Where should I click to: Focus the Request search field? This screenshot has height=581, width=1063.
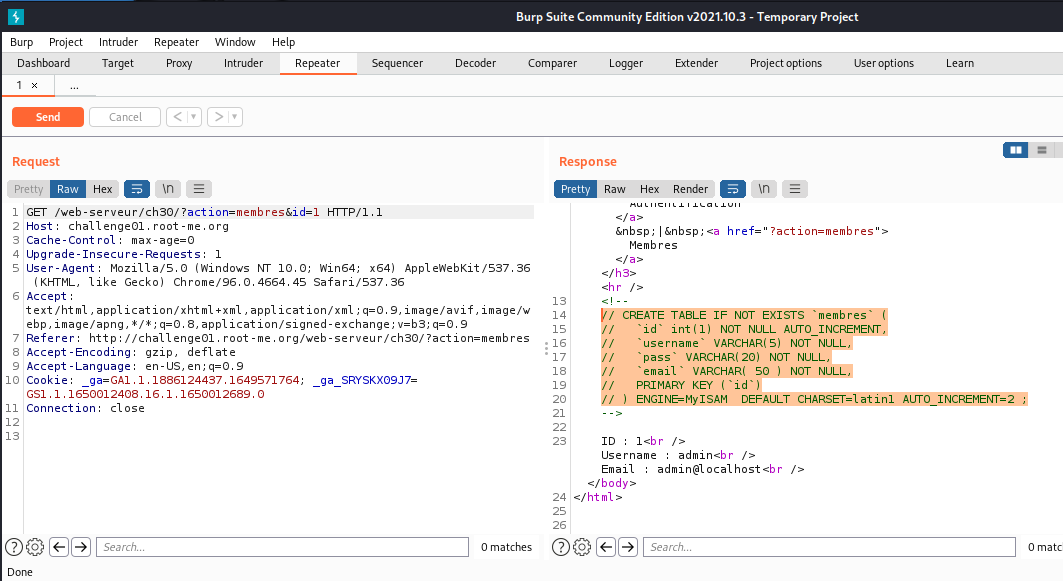coord(283,547)
